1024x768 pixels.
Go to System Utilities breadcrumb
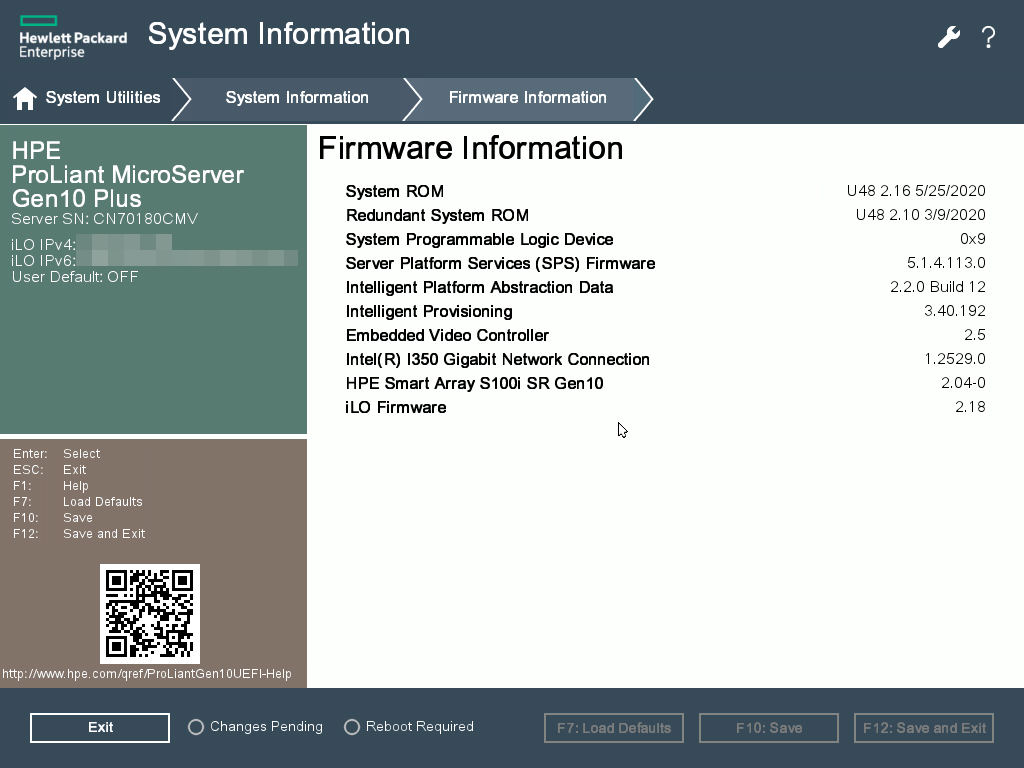pyautogui.click(x=103, y=98)
